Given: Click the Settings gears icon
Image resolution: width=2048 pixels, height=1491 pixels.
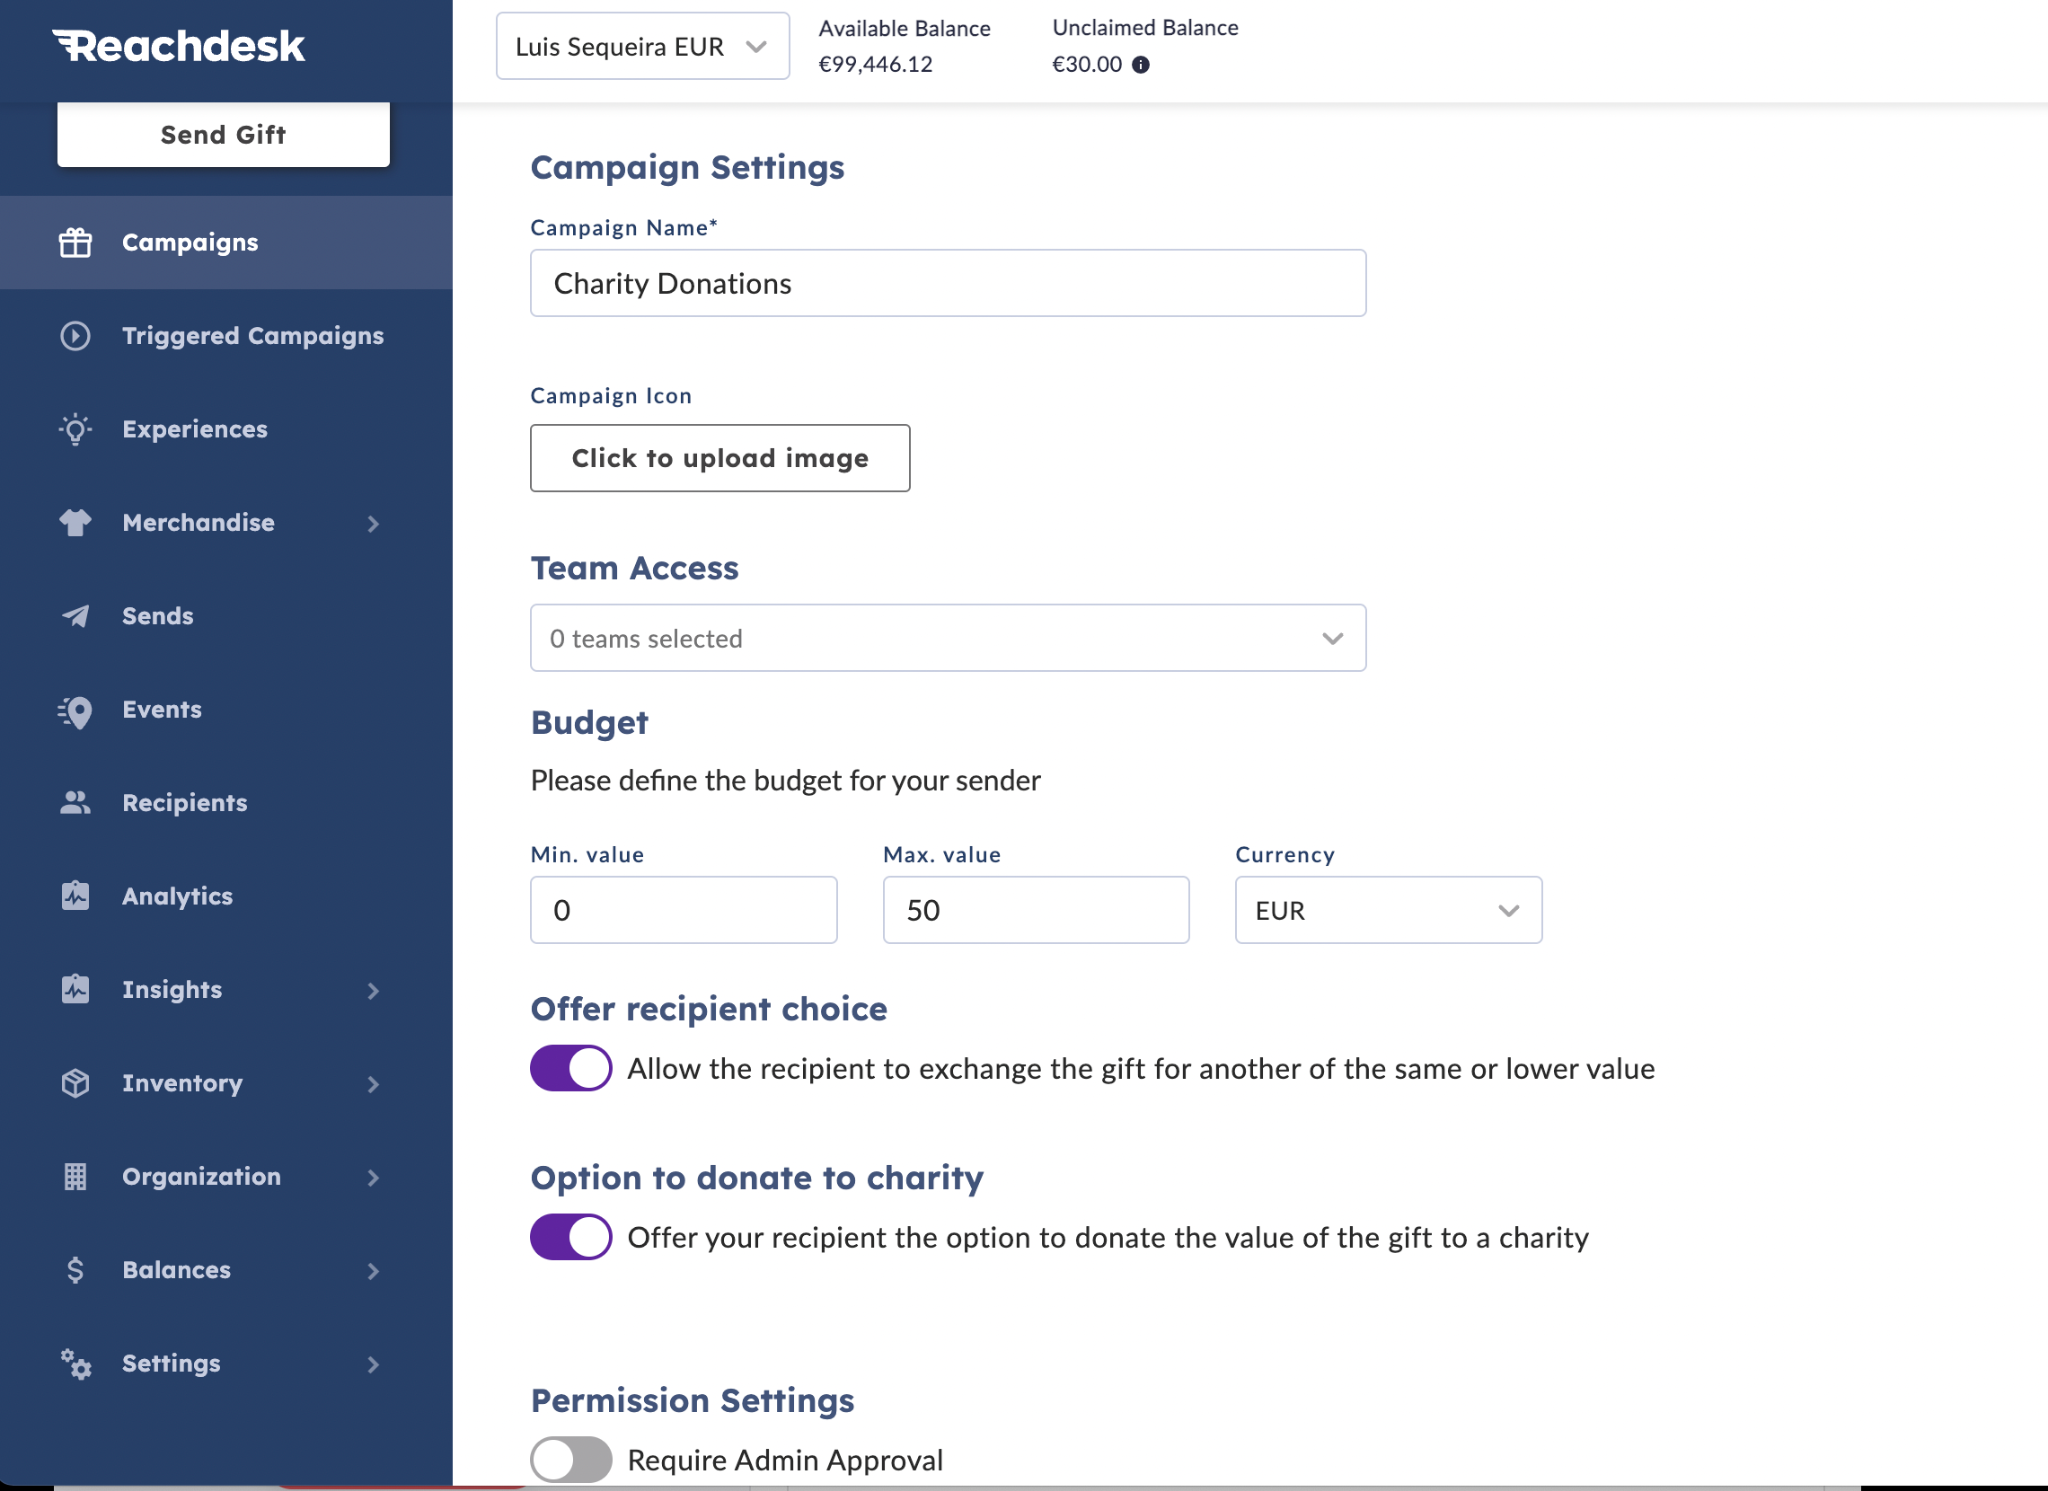Looking at the screenshot, I should click(75, 1364).
